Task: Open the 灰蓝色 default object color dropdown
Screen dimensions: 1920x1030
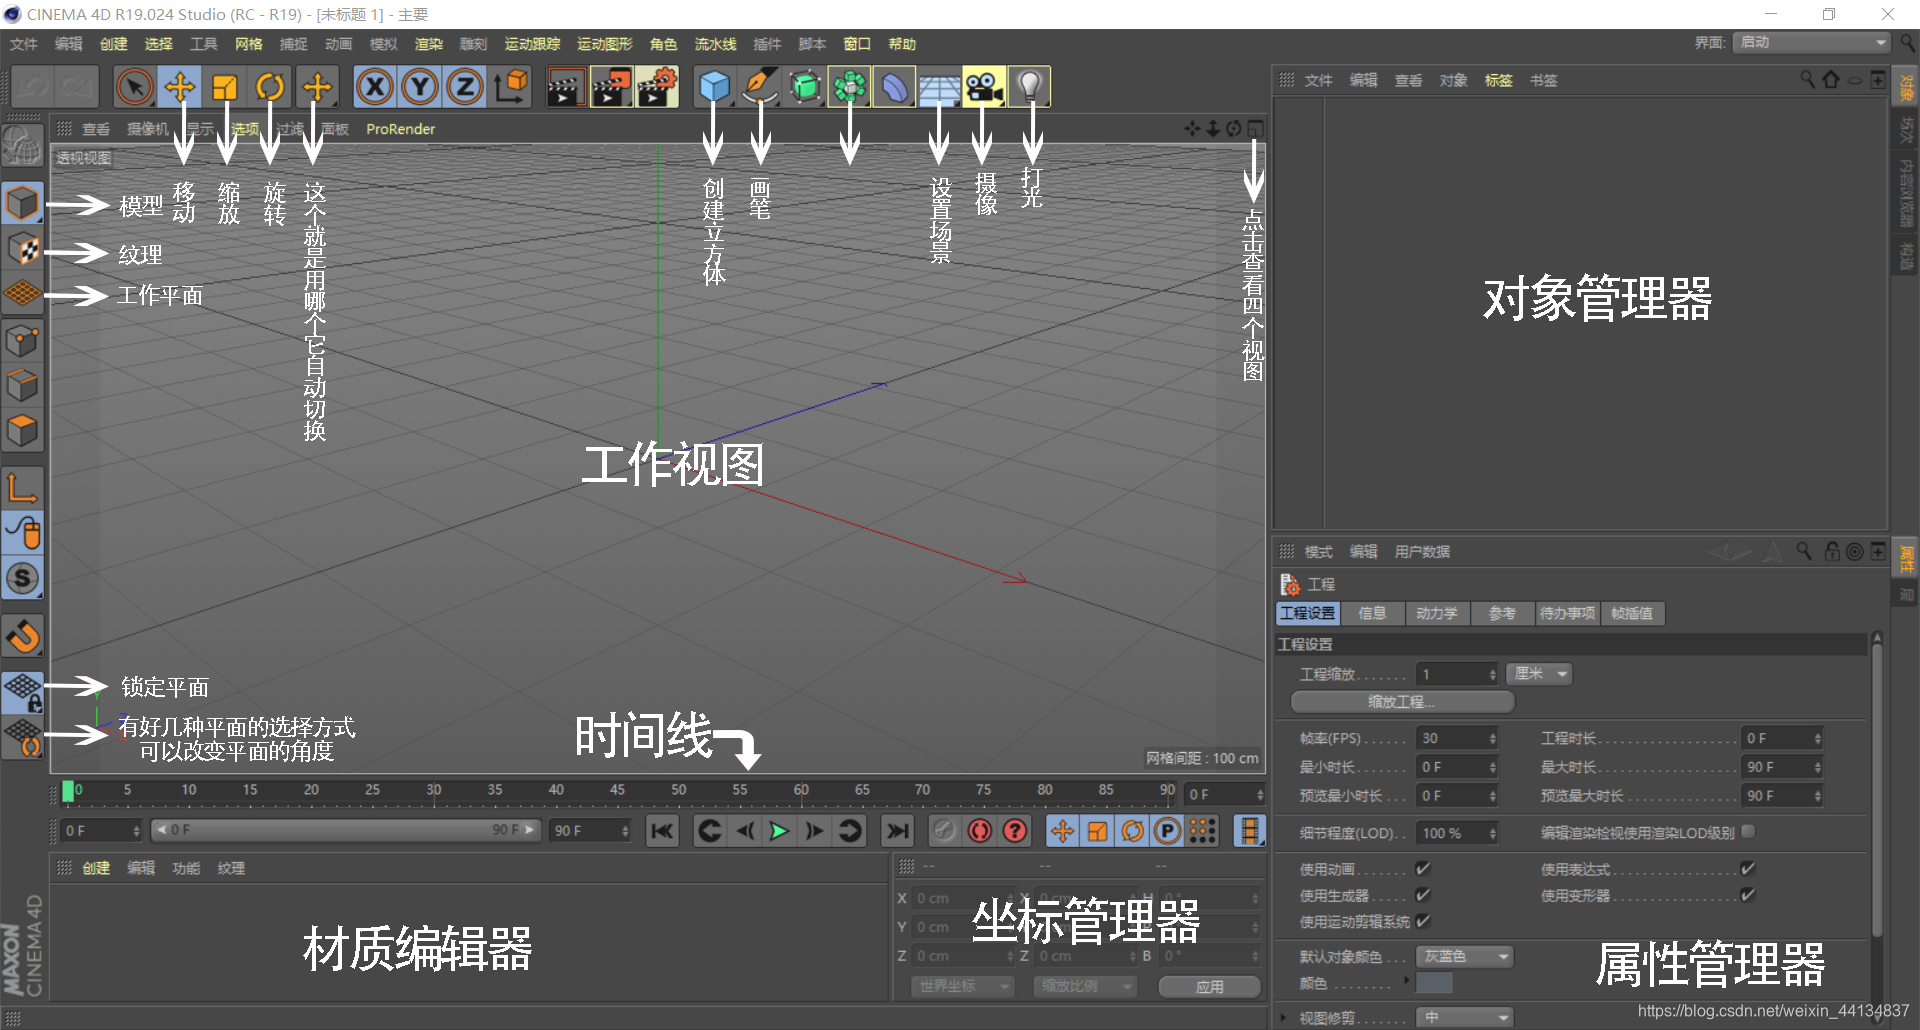Action: (1465, 957)
